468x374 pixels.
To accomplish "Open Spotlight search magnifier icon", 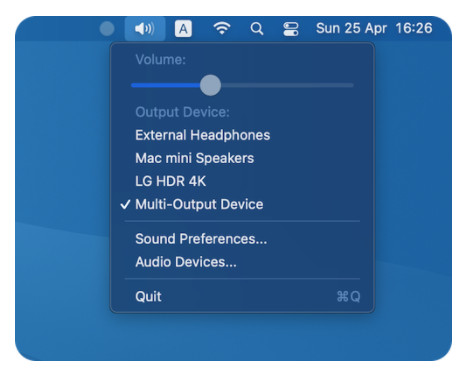I will click(x=257, y=29).
